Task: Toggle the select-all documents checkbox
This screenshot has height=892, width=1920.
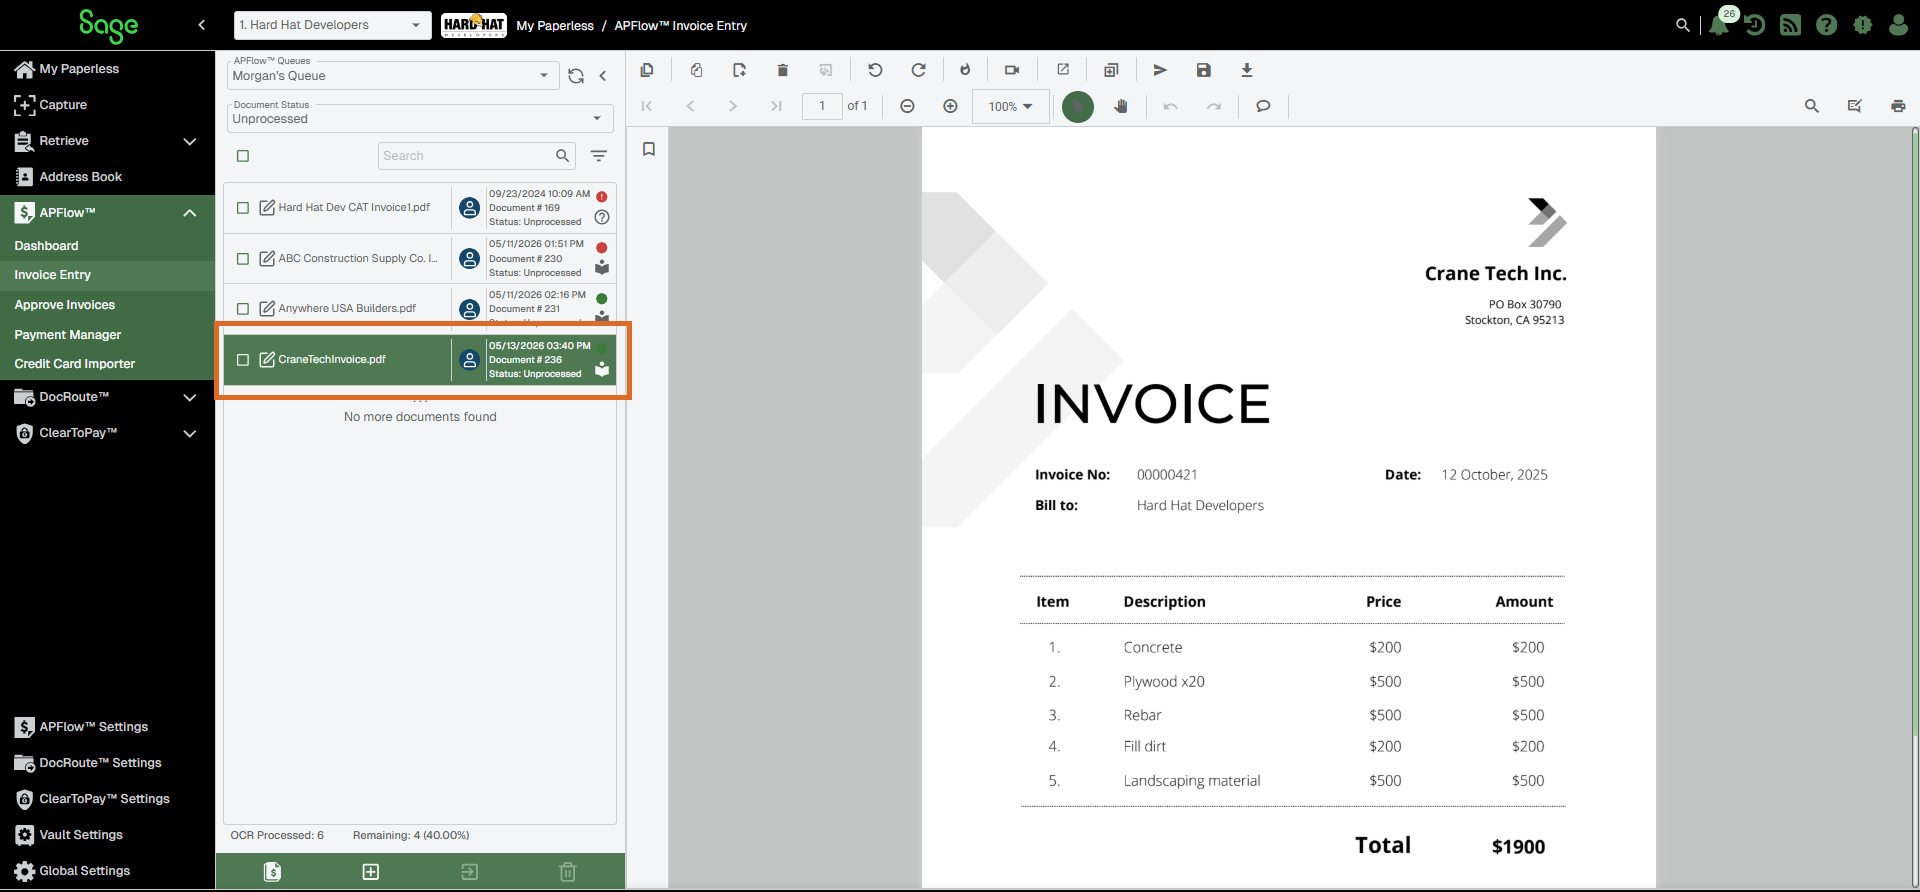Action: tap(243, 156)
